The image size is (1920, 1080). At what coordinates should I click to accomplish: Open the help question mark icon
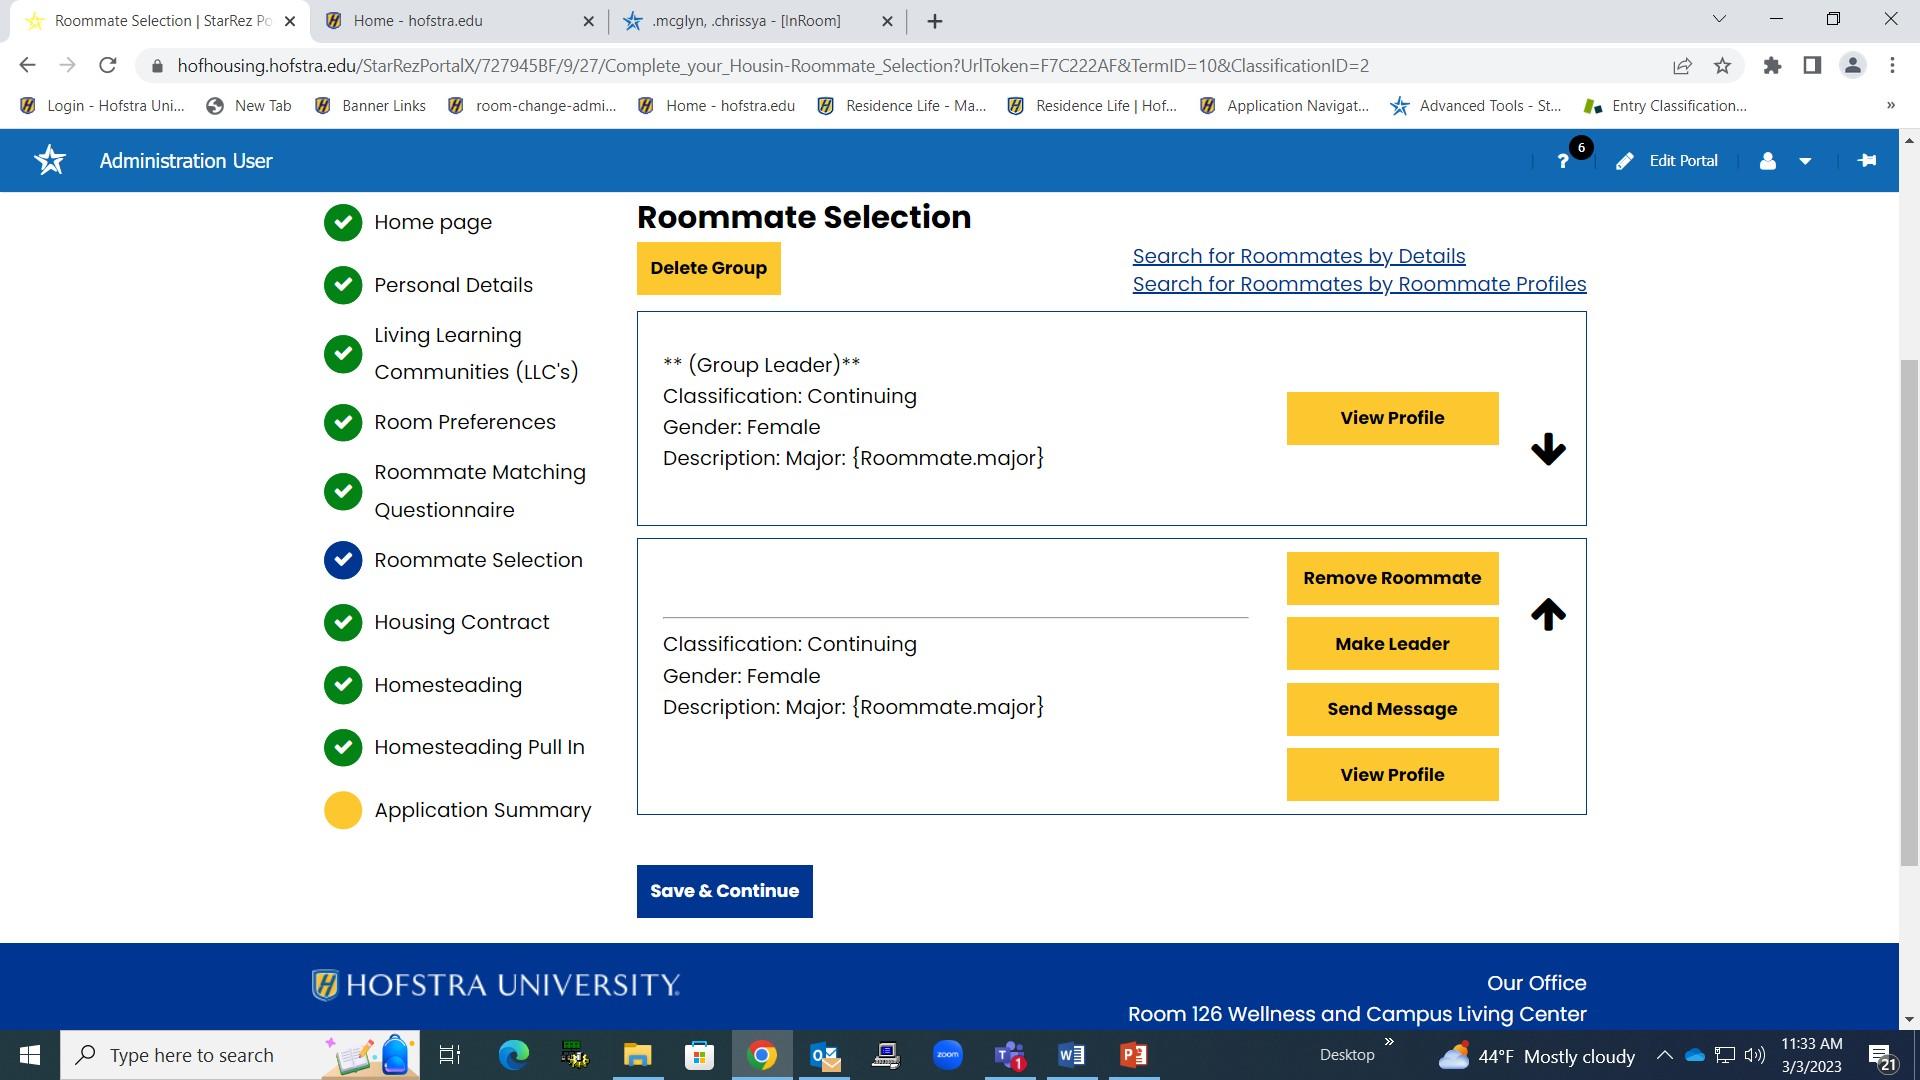click(1563, 161)
